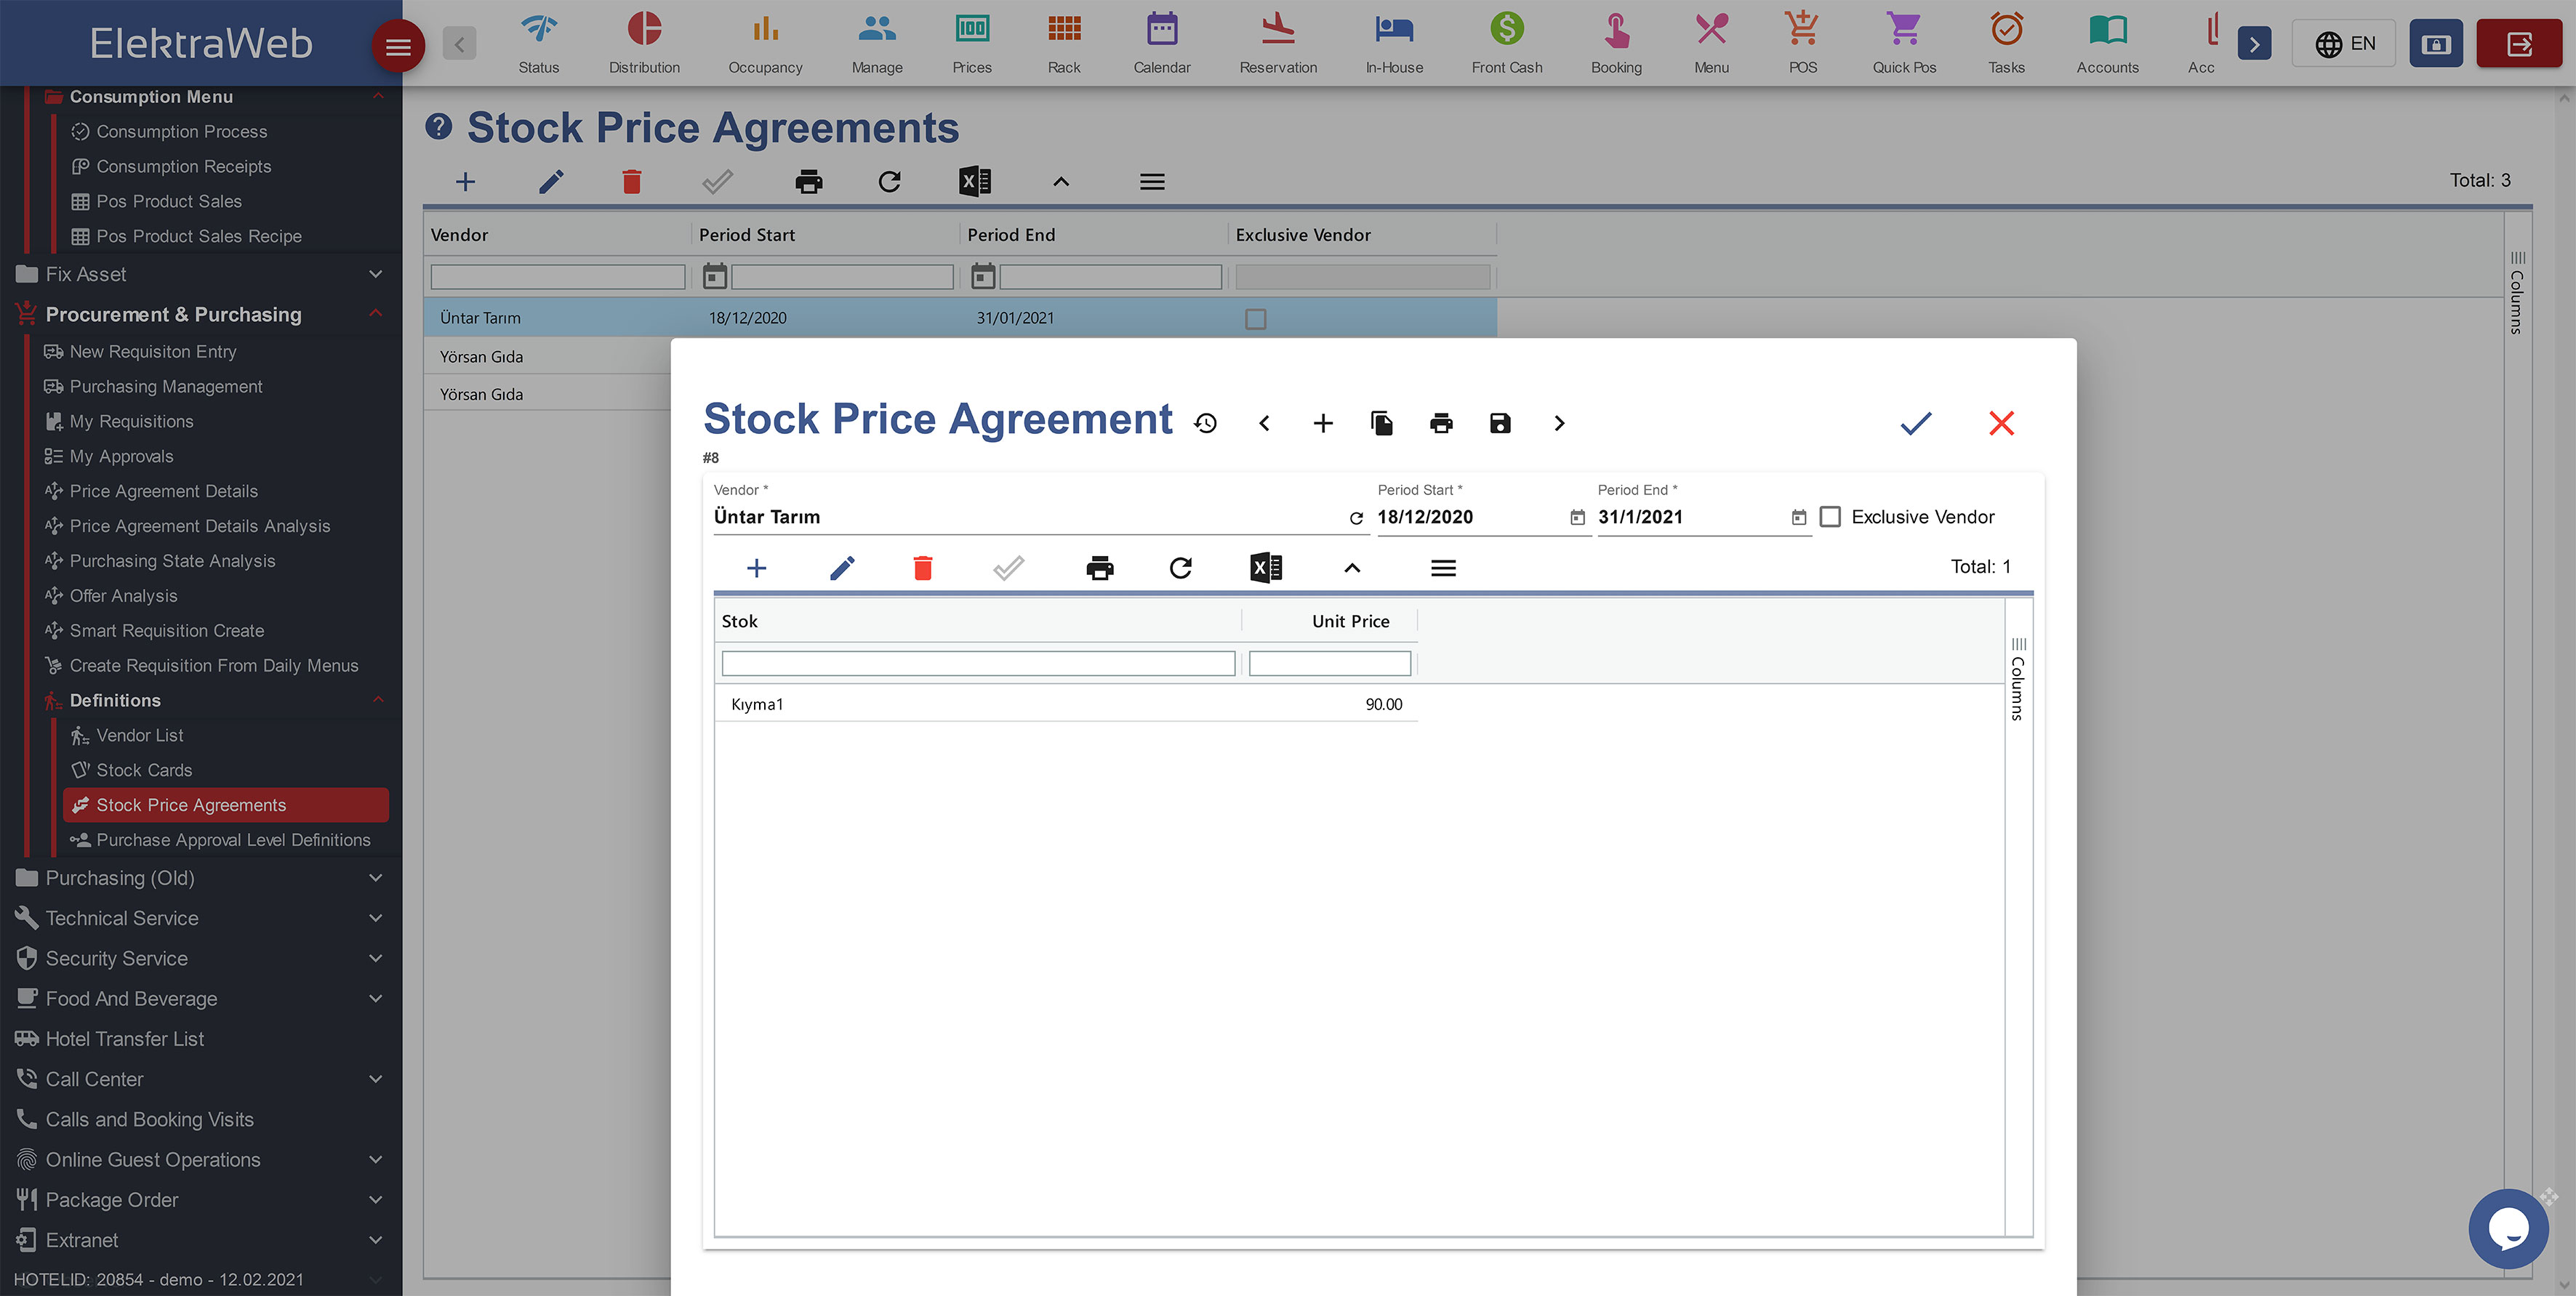
Task: Confirm the agreement with the blue checkmark
Action: tap(1916, 423)
